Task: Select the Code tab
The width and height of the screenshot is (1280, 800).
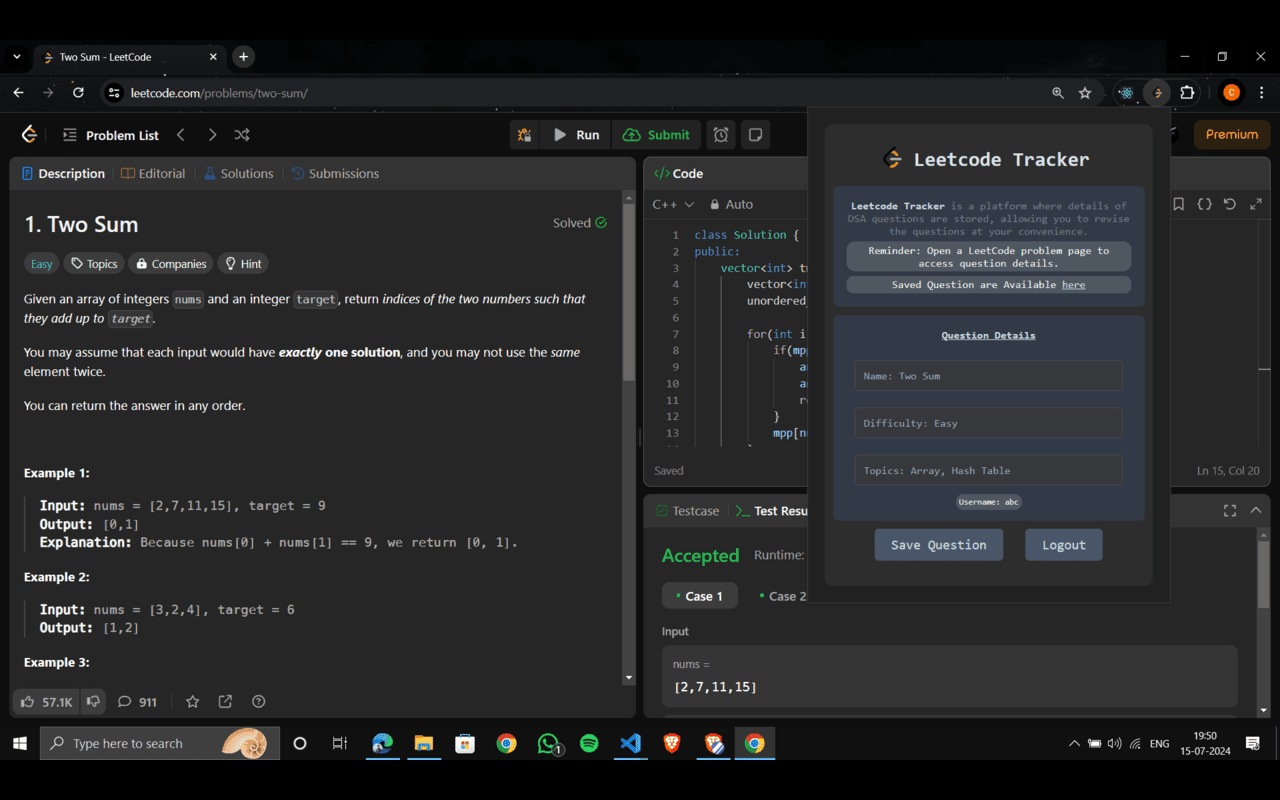Action: point(678,173)
